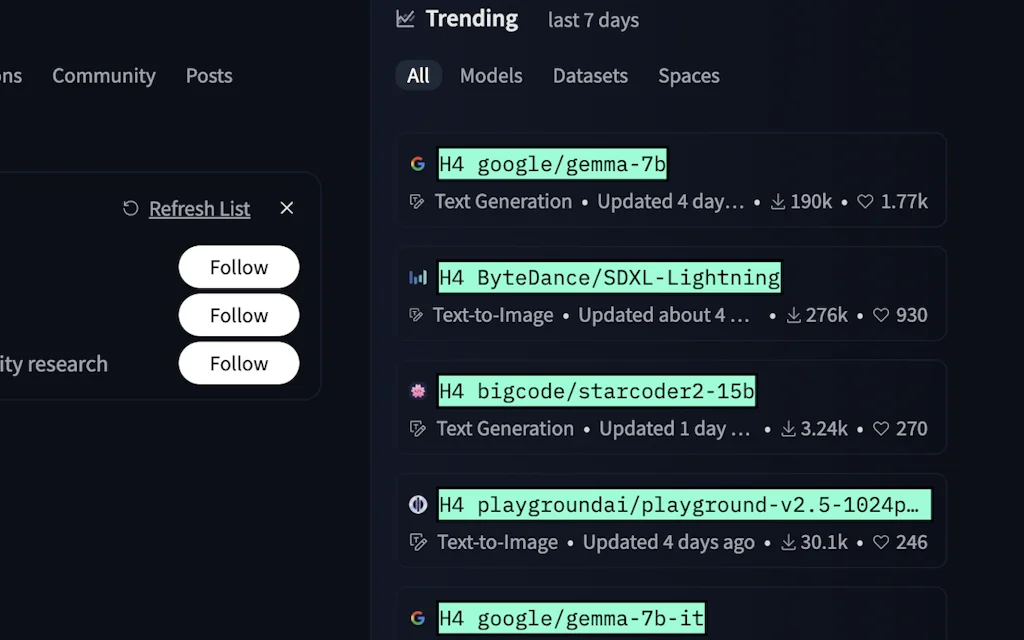Viewport: 1024px width, 640px height.
Task: Open the Posts menu item
Action: (x=209, y=76)
